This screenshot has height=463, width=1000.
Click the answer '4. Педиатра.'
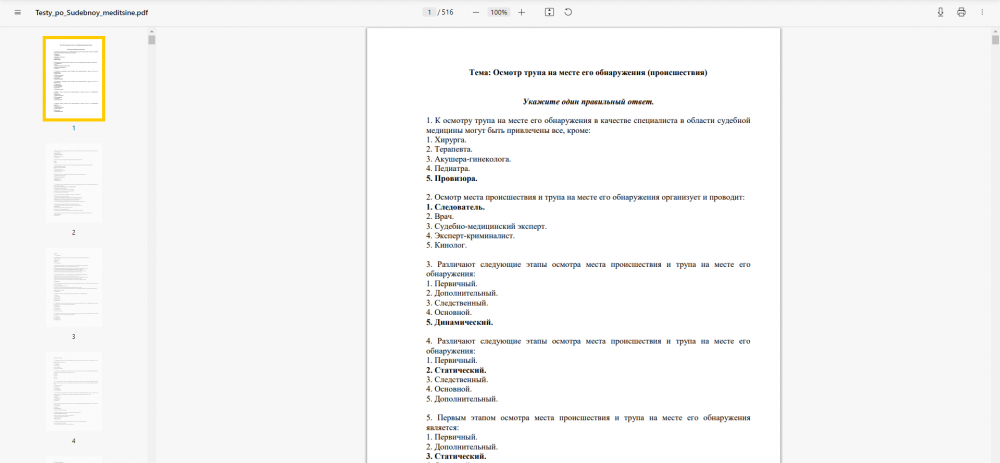[x=448, y=168]
